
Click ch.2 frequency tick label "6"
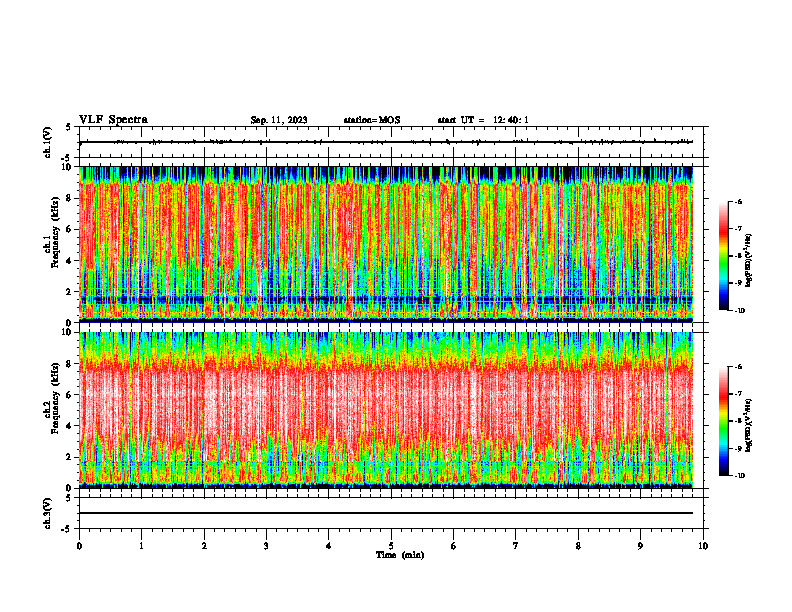pos(71,395)
